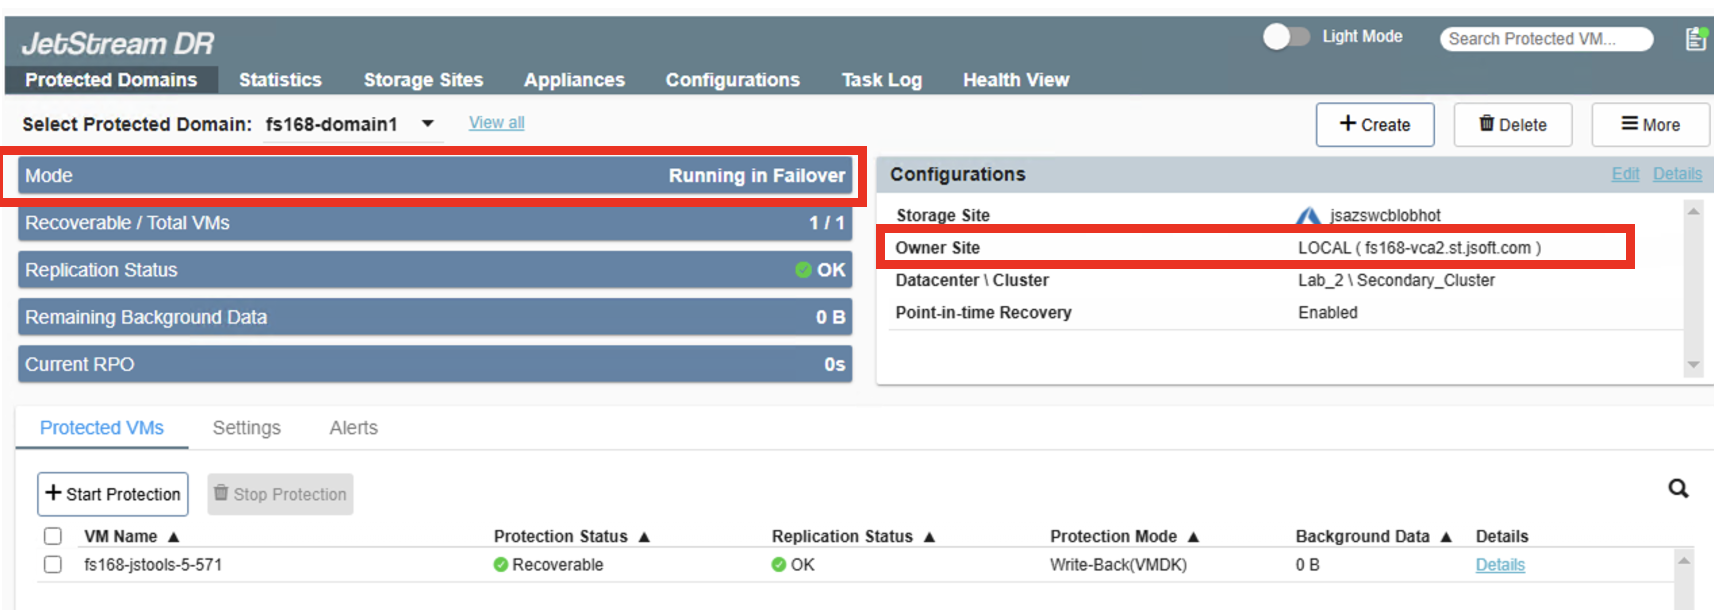Click the green Replication Status OK icon
The image size is (1714, 610).
[x=803, y=270]
